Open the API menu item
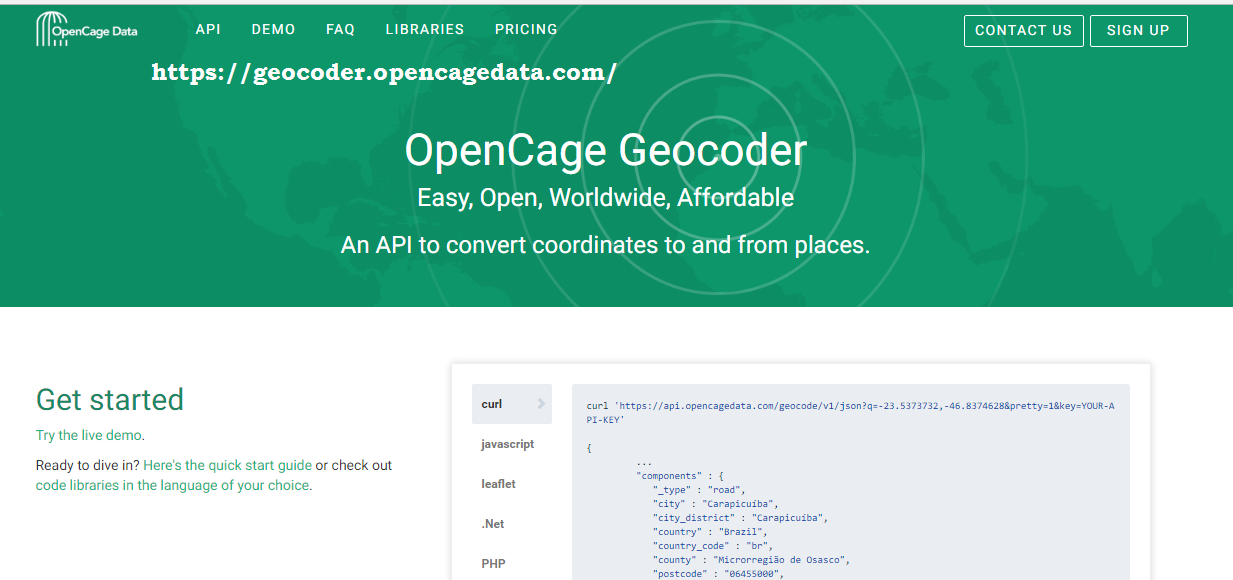This screenshot has height=580, width=1233. click(x=208, y=29)
